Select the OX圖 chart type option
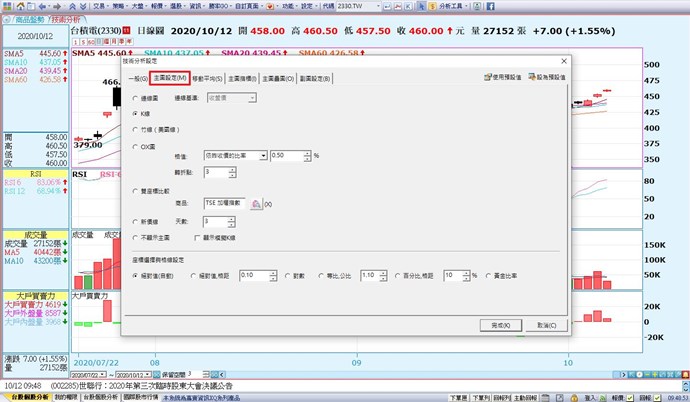The height and width of the screenshot is (402, 690). 136,146
